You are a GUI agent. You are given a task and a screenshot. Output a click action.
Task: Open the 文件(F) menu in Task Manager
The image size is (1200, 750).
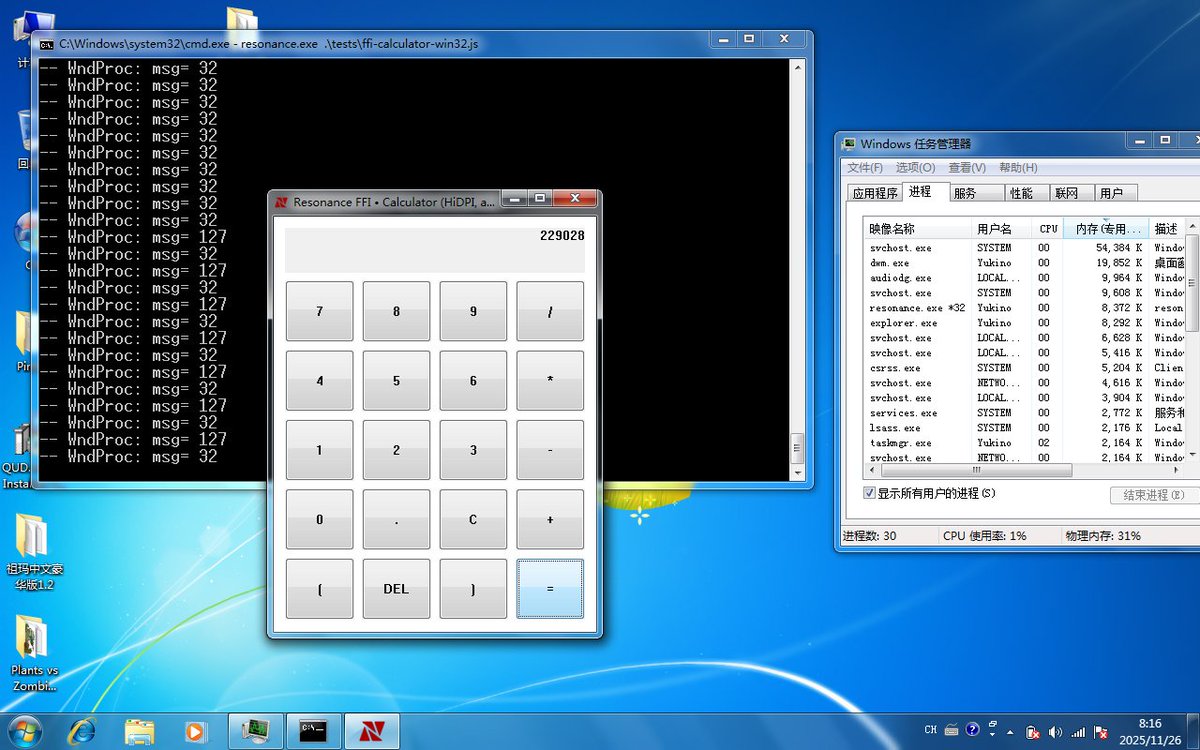865,167
